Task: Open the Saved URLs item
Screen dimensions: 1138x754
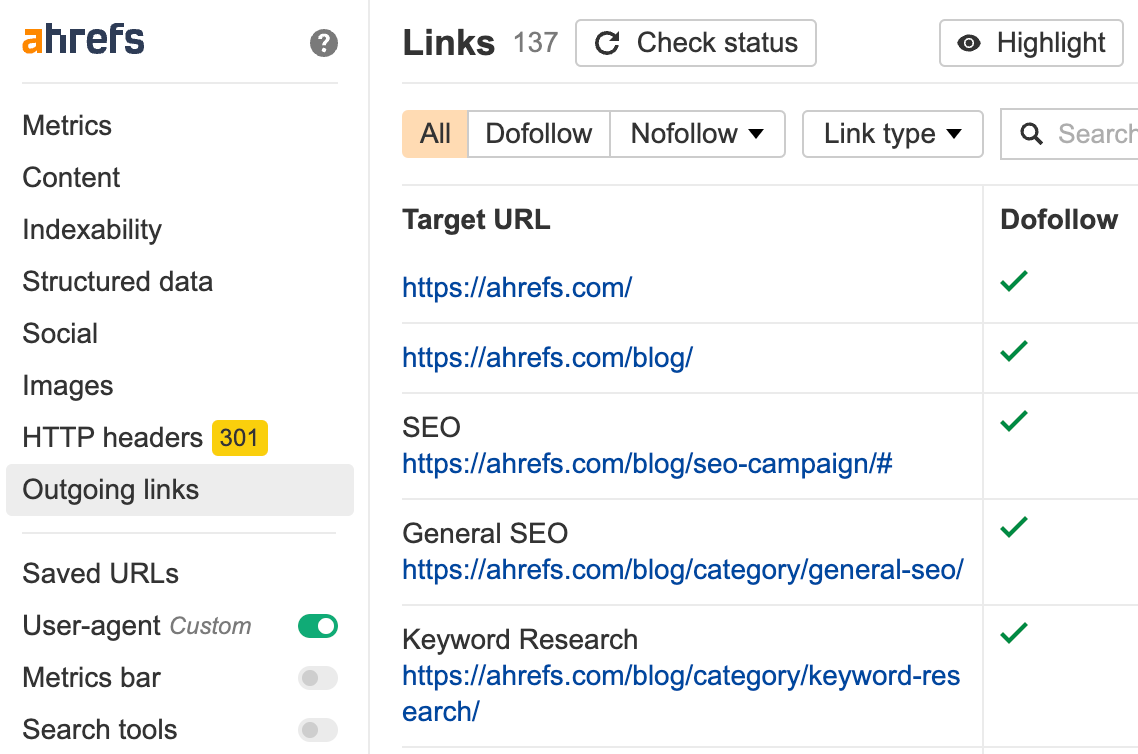Action: pyautogui.click(x=101, y=574)
